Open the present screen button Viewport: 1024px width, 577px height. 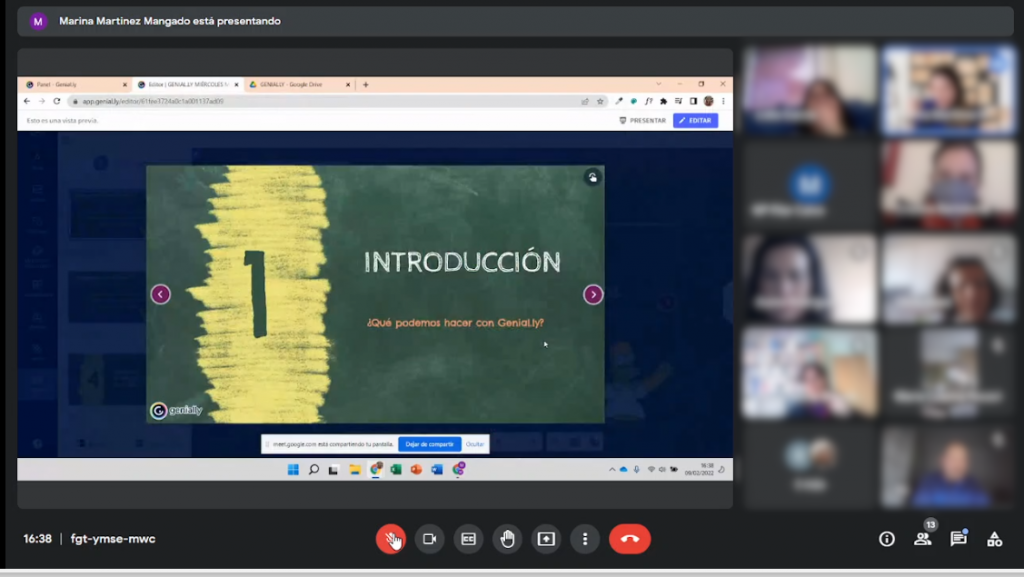(x=546, y=539)
